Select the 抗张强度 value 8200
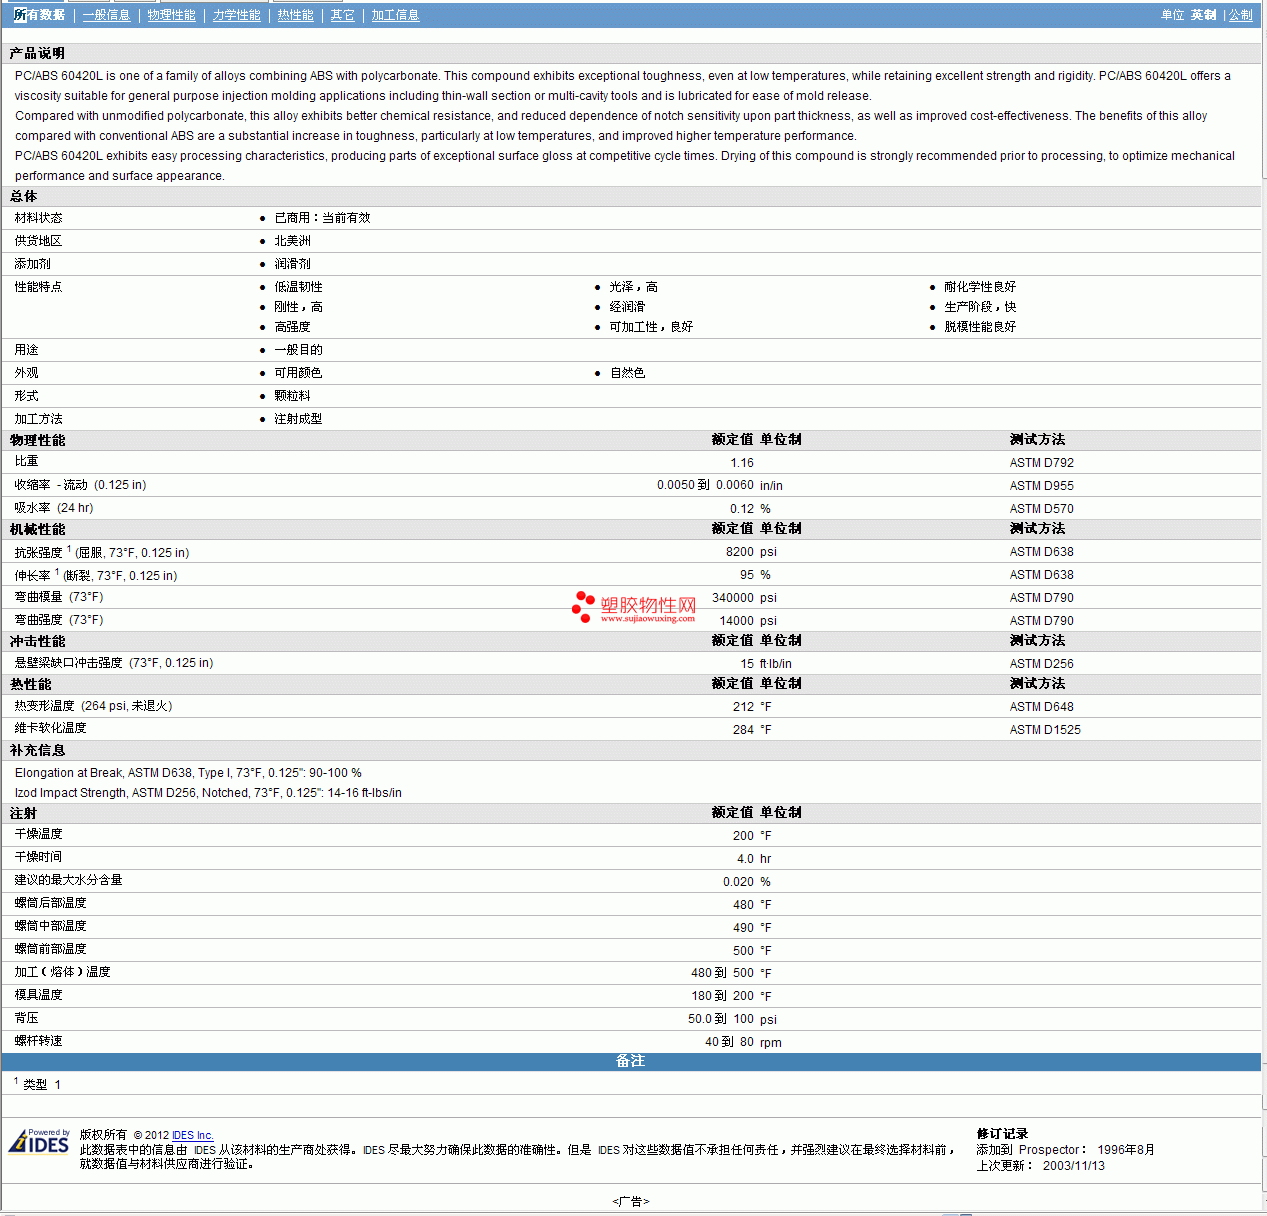1267x1216 pixels. (740, 552)
